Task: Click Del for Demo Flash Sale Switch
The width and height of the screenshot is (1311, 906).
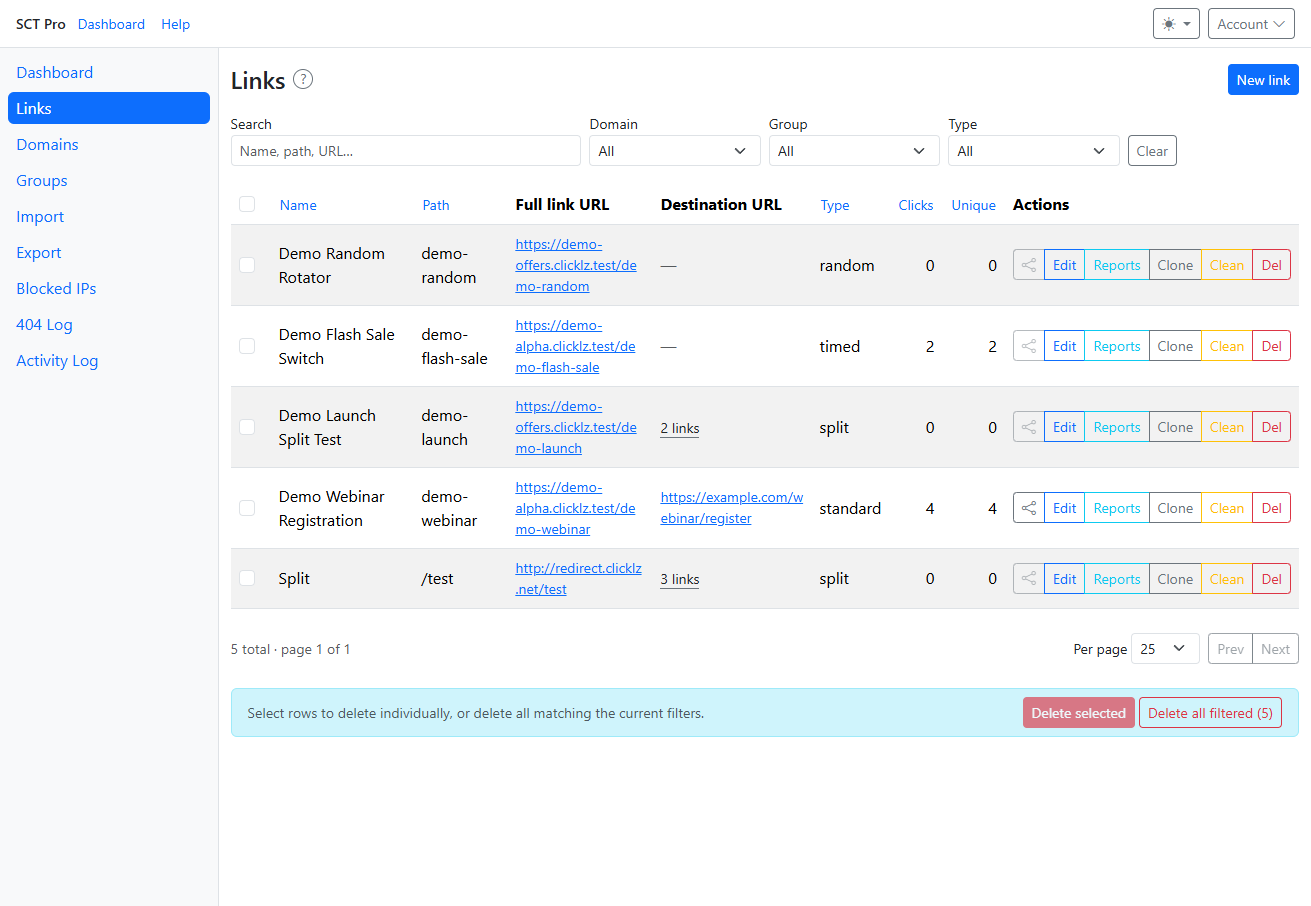Action: pos(1271,346)
